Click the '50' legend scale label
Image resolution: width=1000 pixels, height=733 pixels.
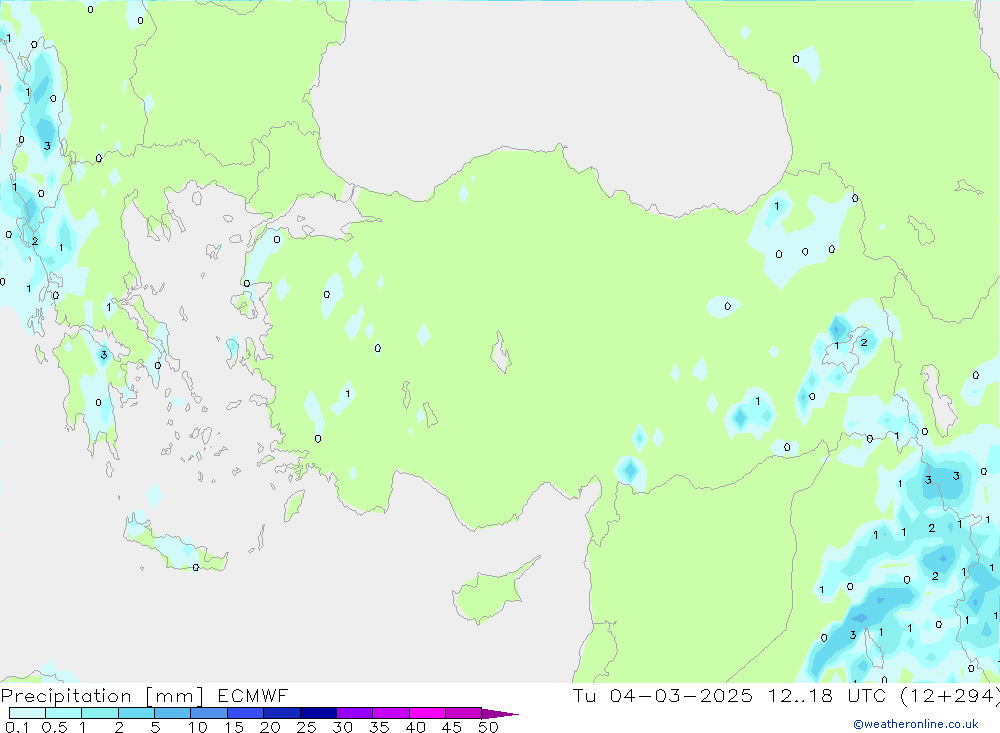tap(488, 727)
